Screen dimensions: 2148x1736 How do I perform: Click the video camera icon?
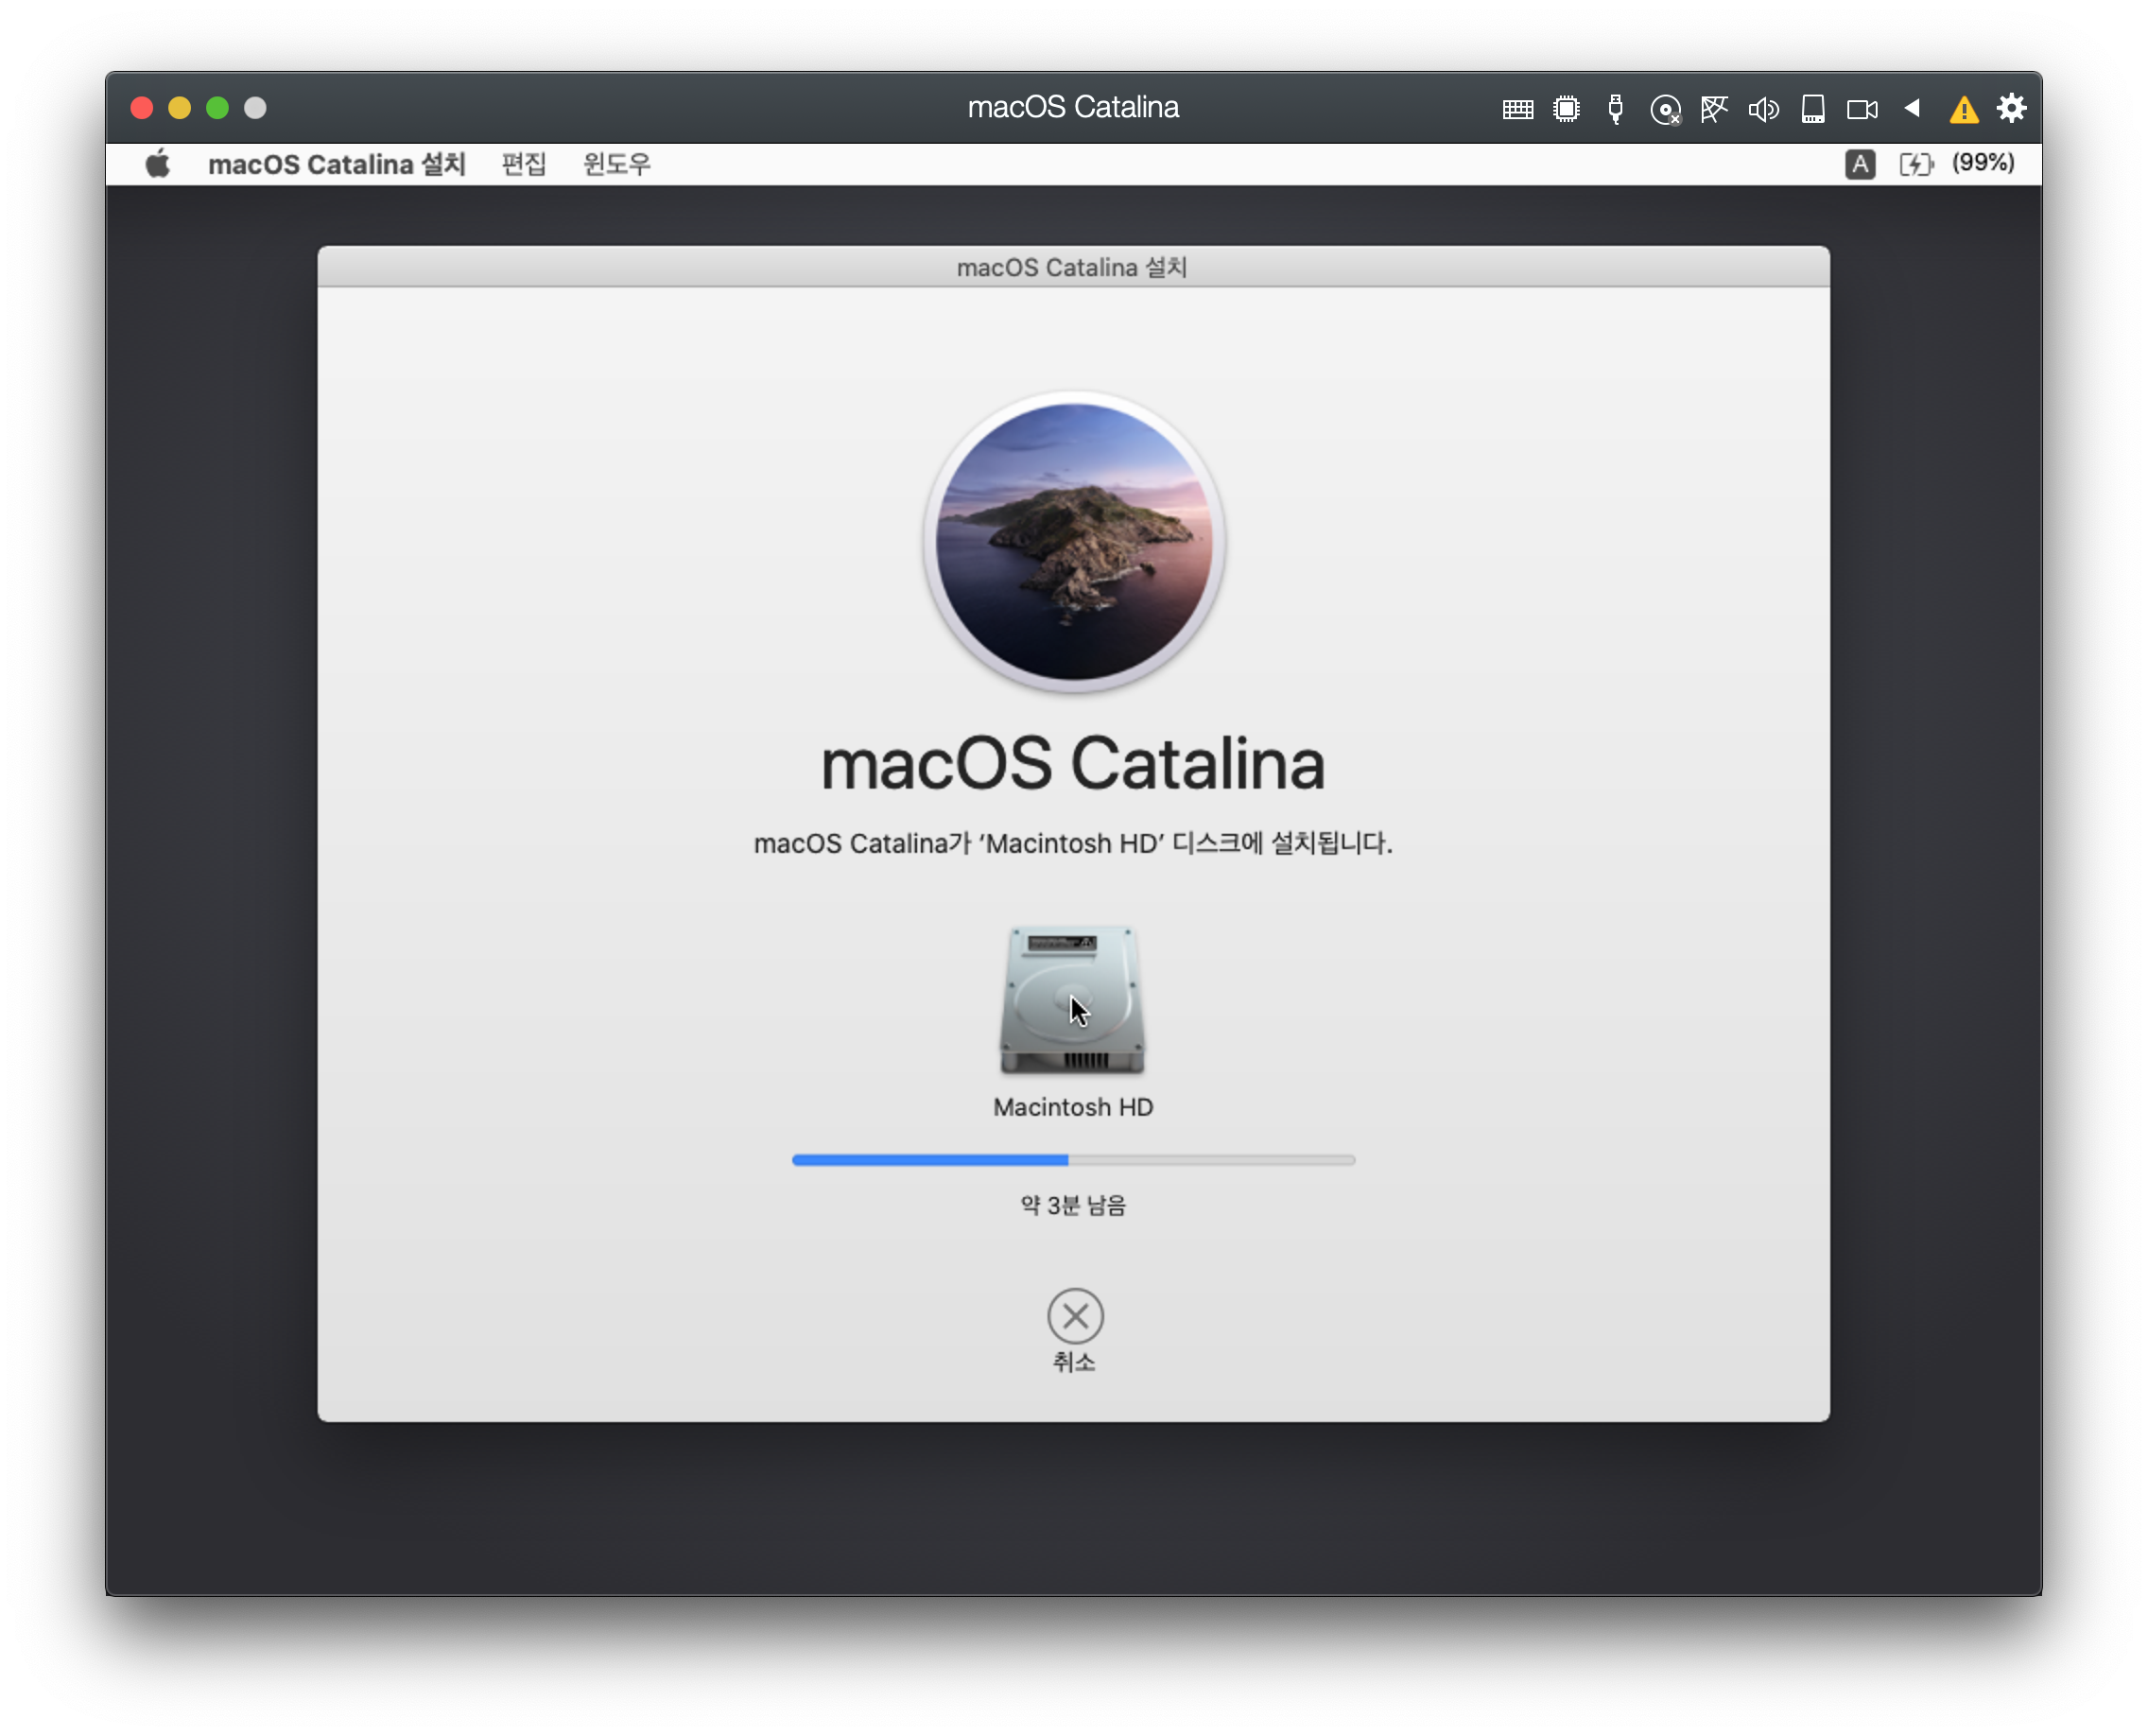click(1862, 109)
